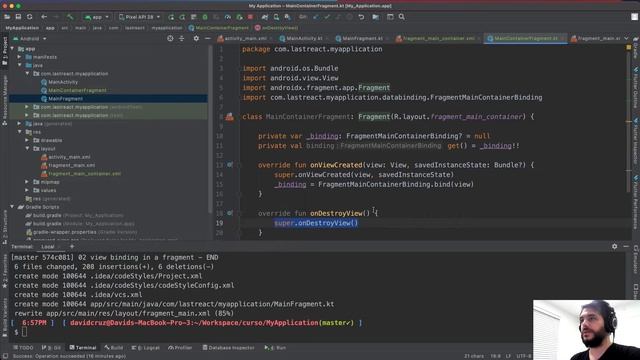Viewport: 640px width, 360px height.
Task: Open the Pixel API 28 device dropdown
Action: (139, 17)
